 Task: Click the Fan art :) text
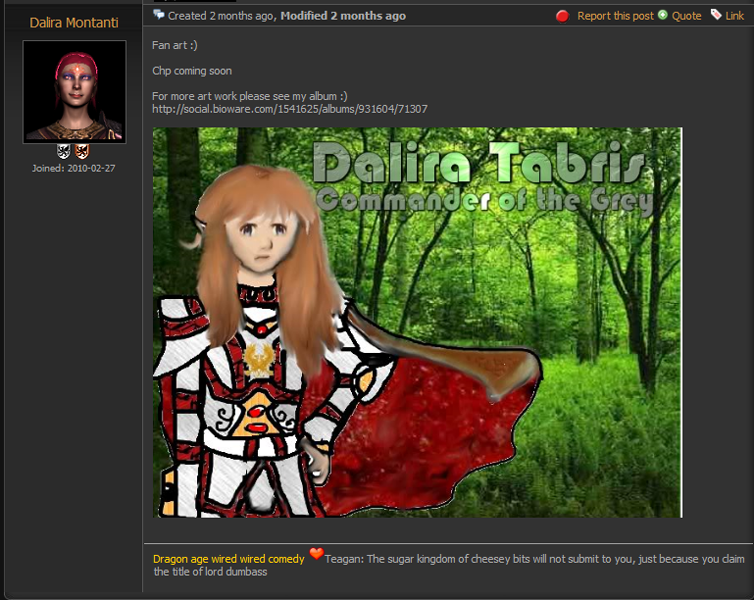pyautogui.click(x=175, y=45)
